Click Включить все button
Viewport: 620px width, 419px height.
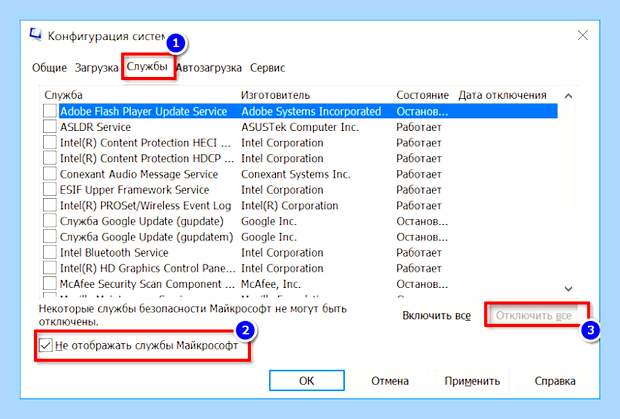(437, 315)
